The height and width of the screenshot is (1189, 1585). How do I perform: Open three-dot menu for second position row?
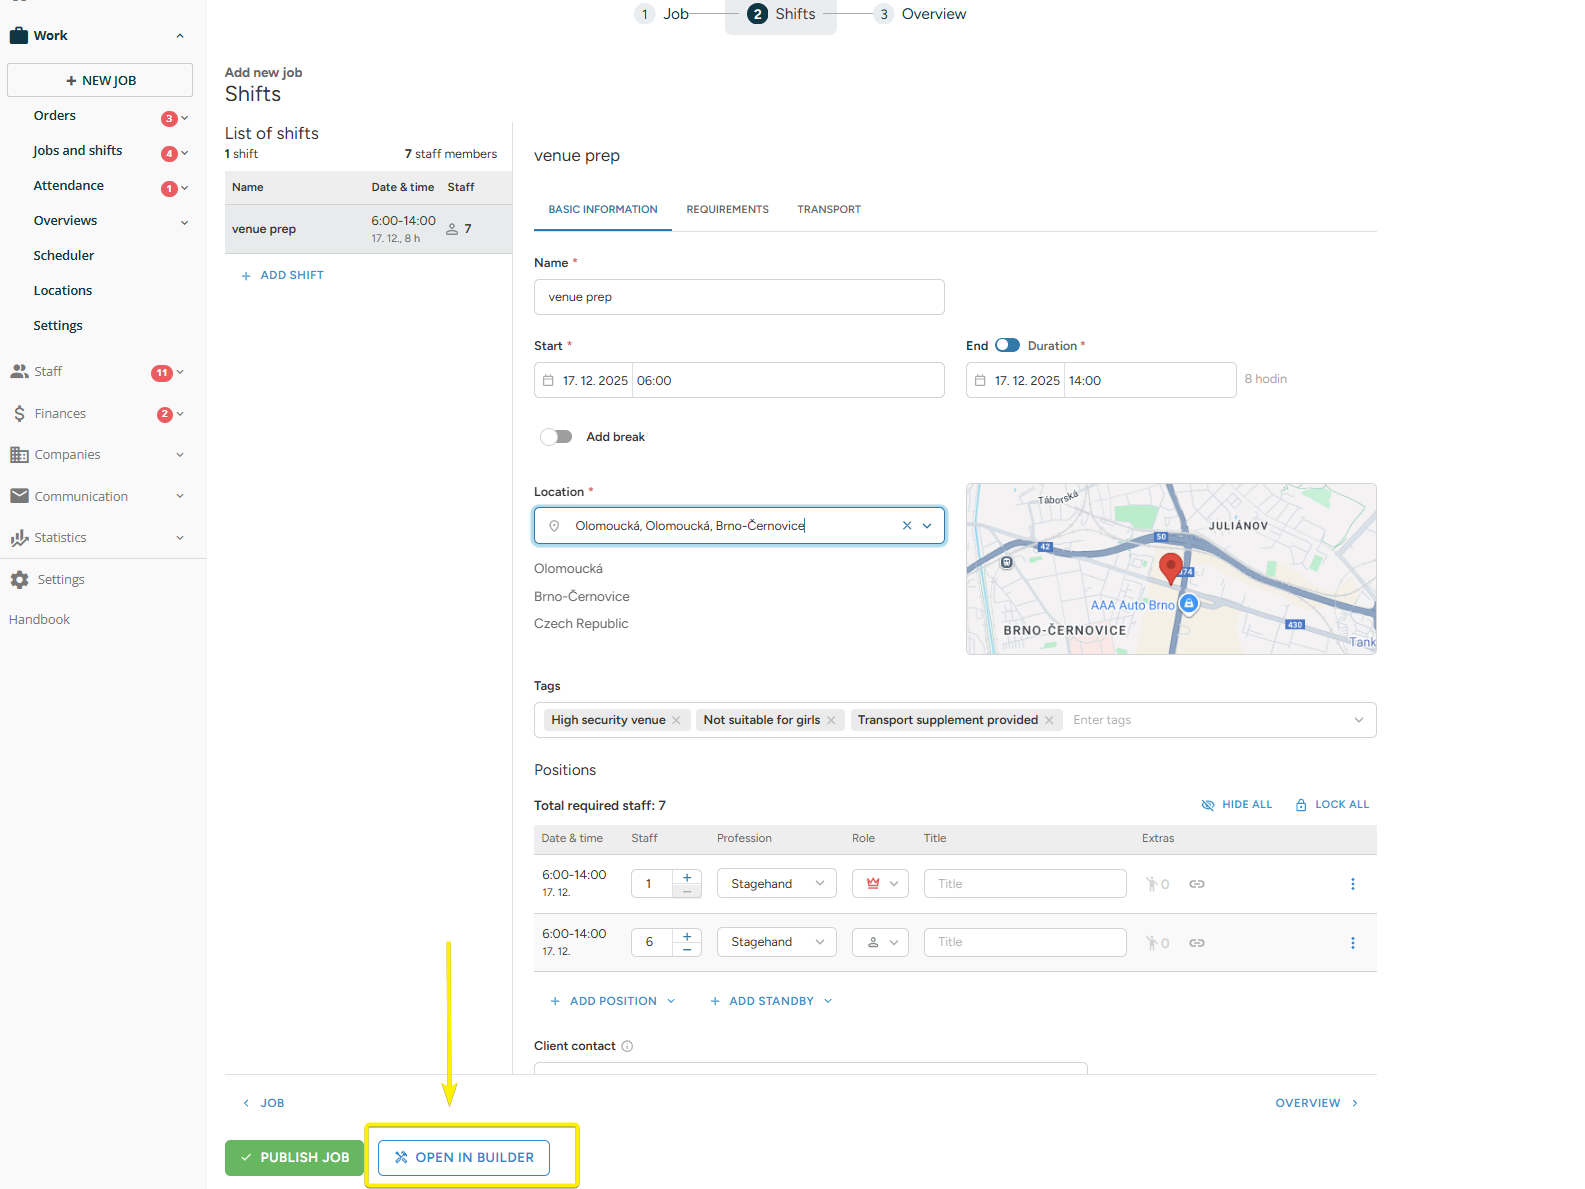pos(1352,943)
